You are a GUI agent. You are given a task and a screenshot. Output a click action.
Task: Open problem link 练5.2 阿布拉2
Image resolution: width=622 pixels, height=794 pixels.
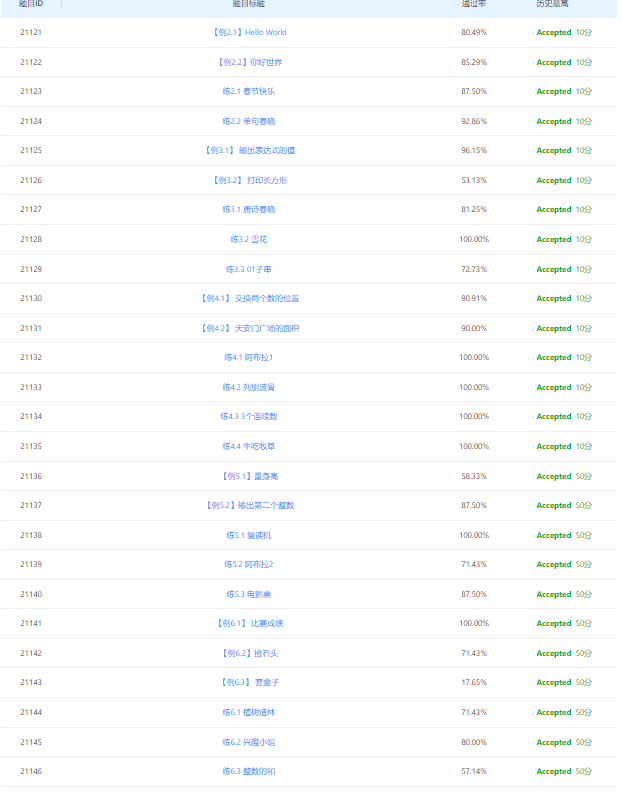(249, 564)
